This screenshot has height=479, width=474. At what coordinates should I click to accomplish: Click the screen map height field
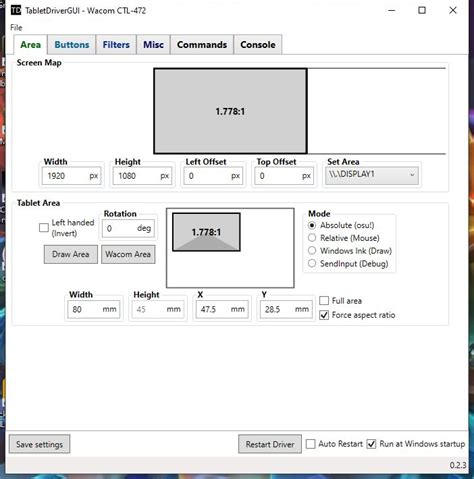coord(142,176)
